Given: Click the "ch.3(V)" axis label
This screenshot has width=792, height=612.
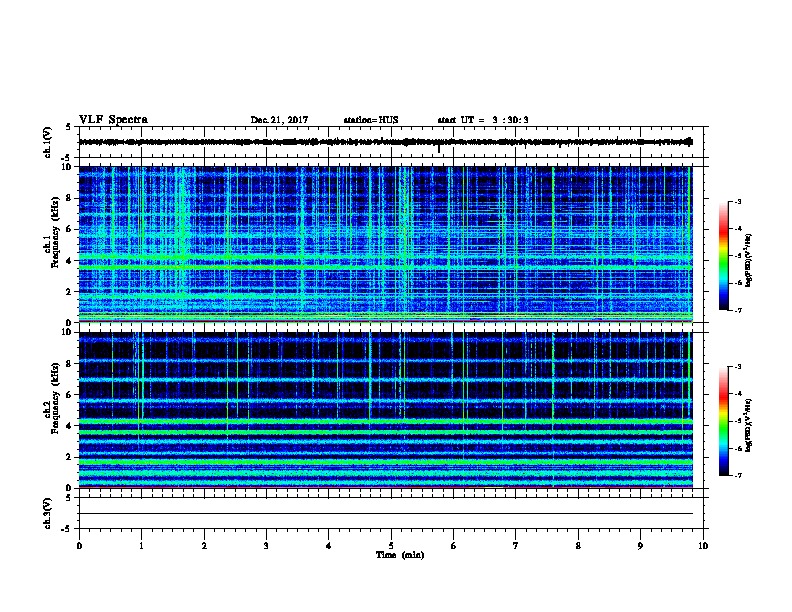Looking at the screenshot, I should click(48, 513).
